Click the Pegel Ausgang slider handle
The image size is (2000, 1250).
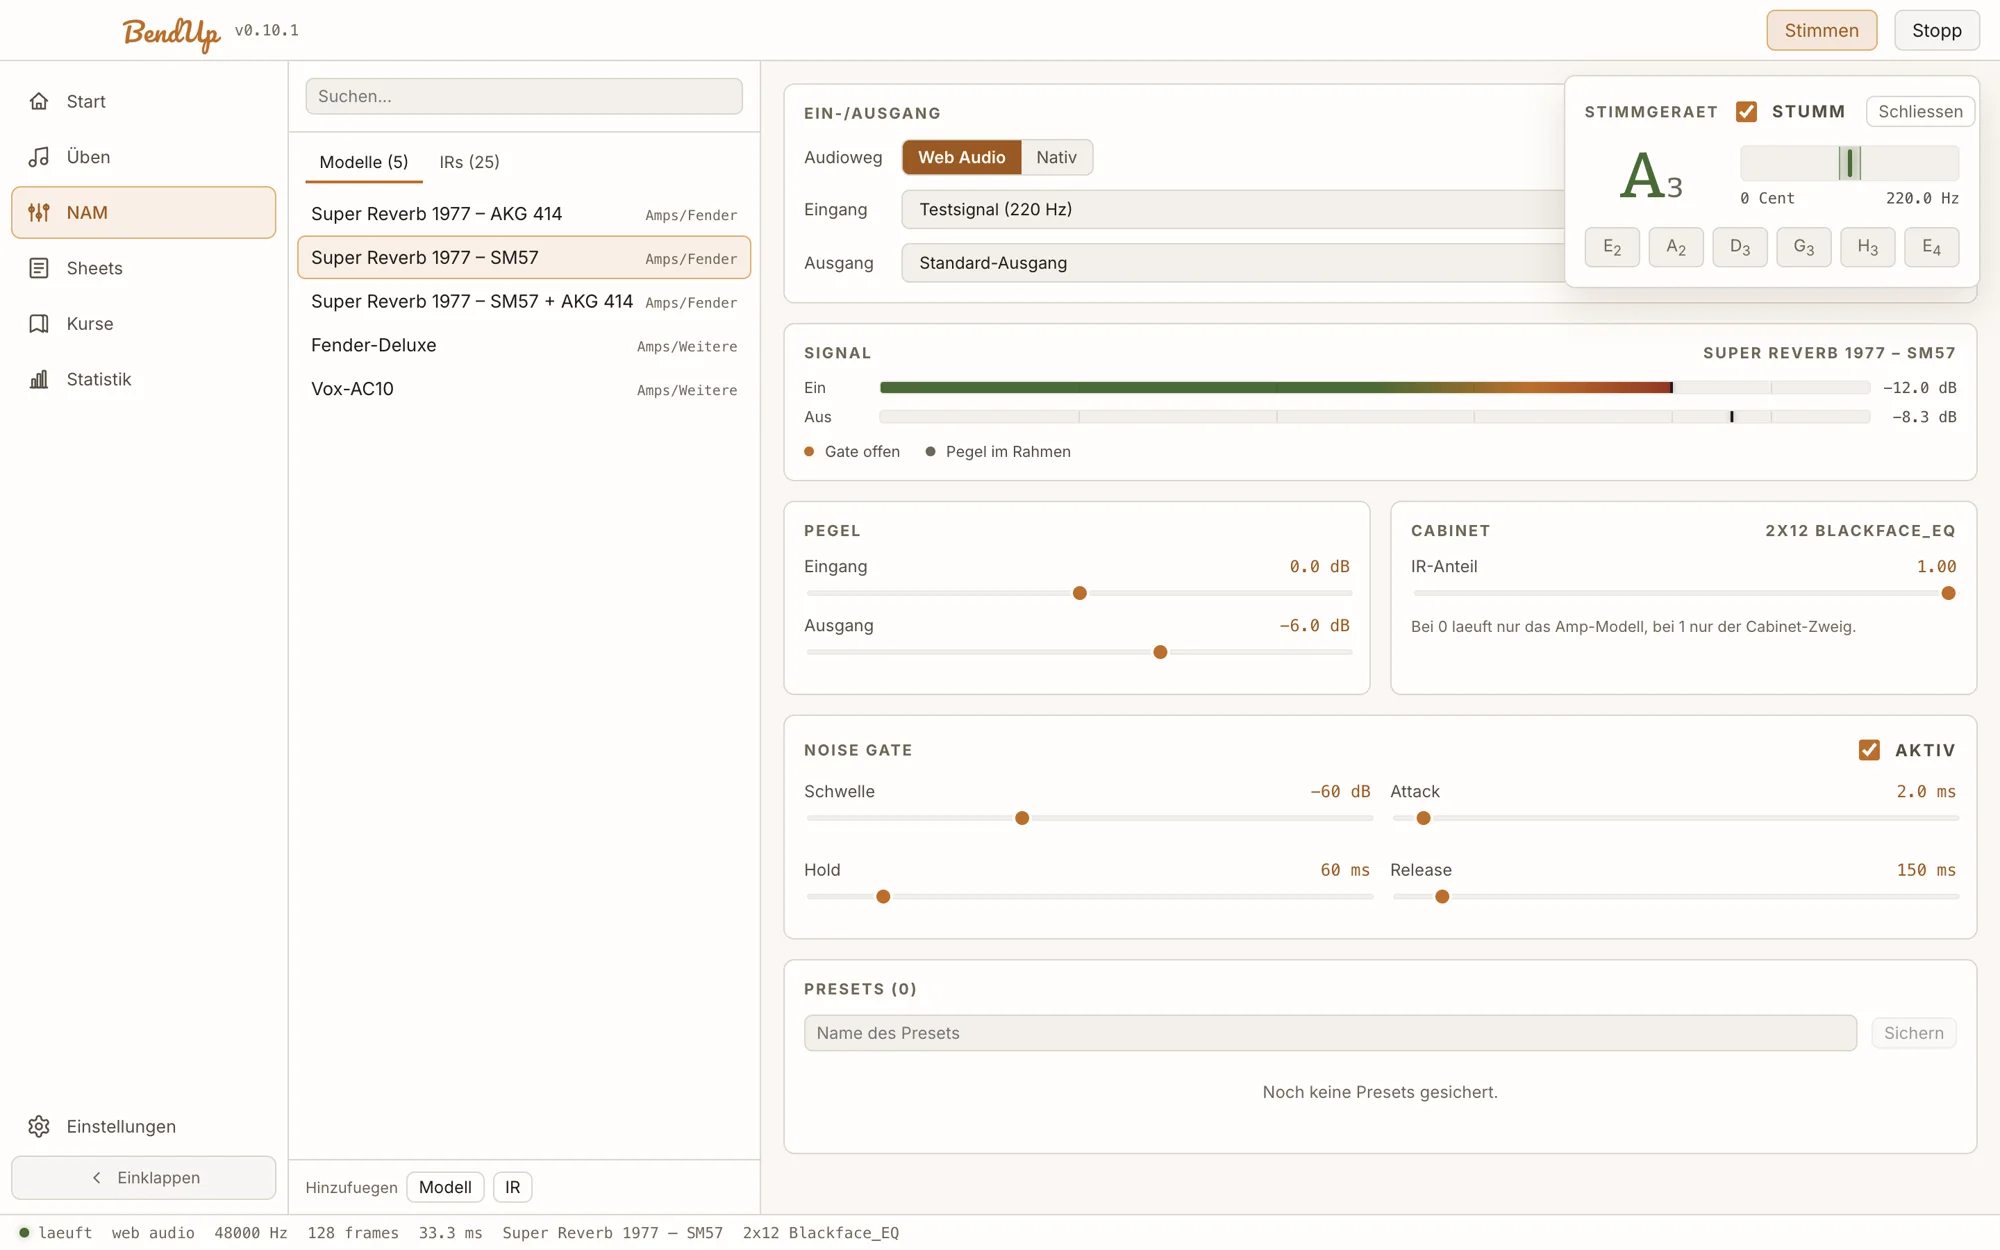click(1160, 652)
